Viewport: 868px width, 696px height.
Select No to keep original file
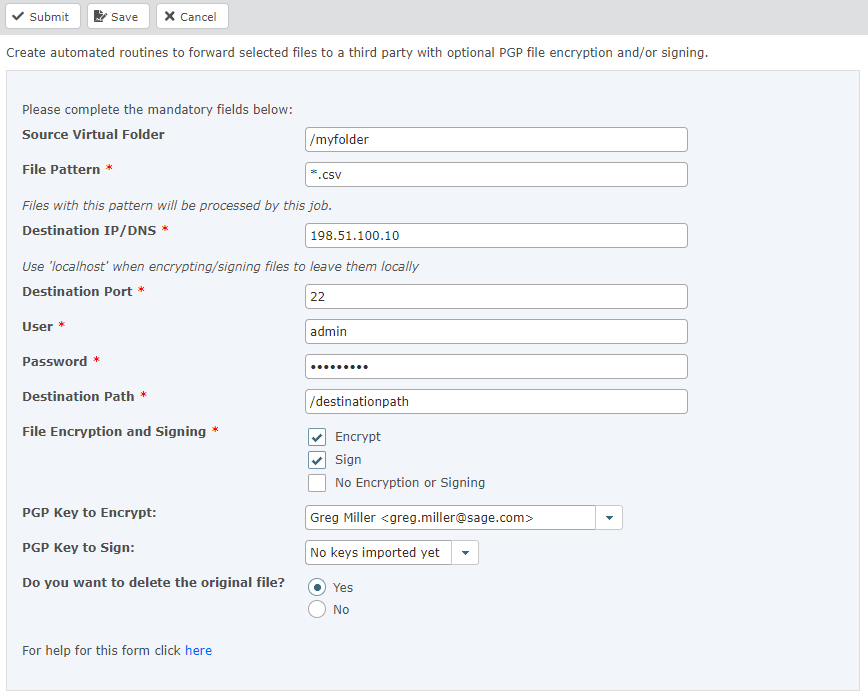click(x=317, y=609)
